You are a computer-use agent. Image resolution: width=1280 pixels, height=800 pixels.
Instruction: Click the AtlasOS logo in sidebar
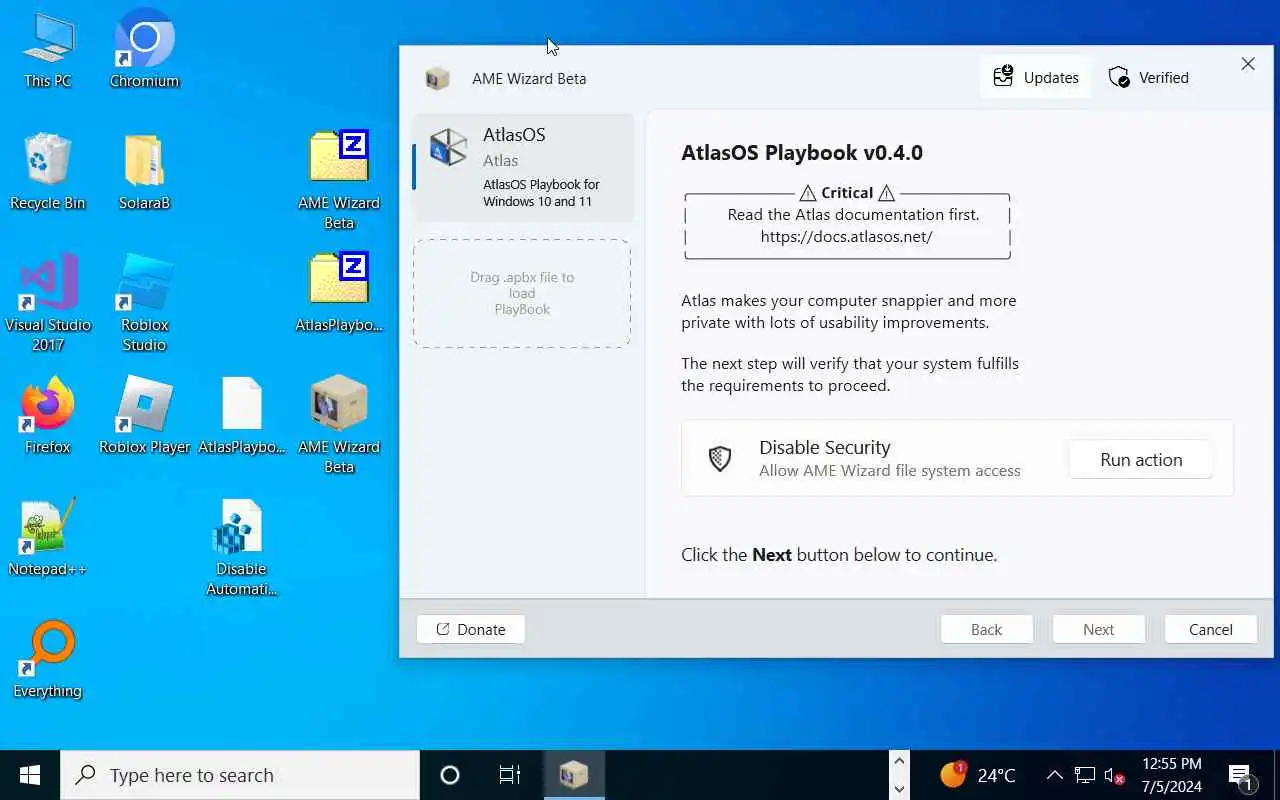(x=449, y=148)
